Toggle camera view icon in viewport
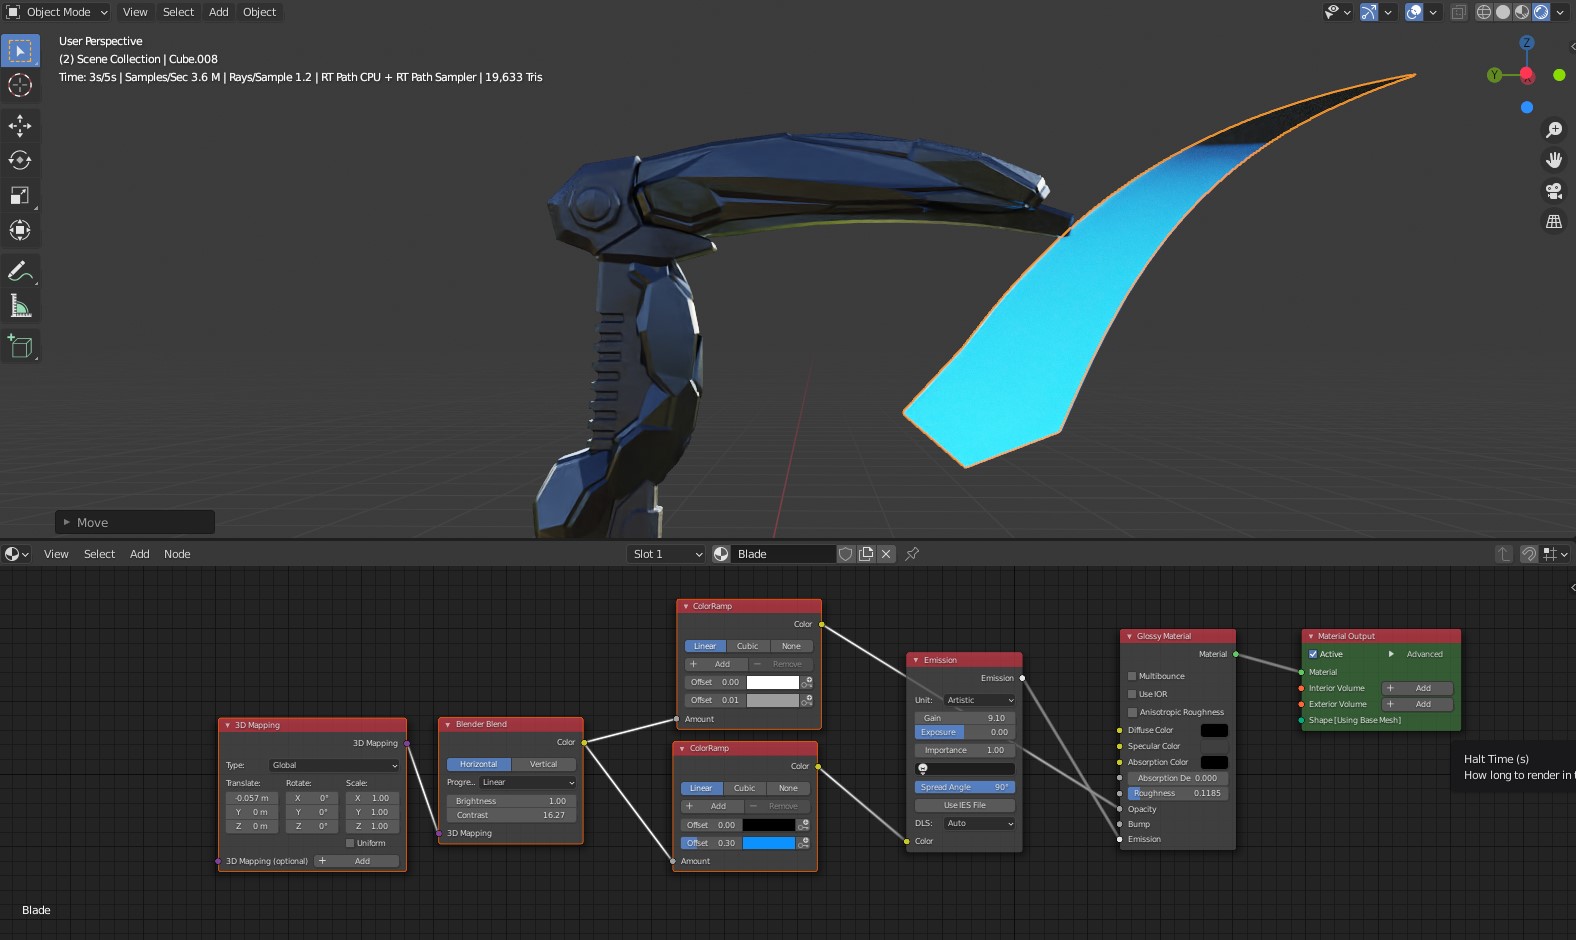The width and height of the screenshot is (1576, 940). pos(1554,191)
